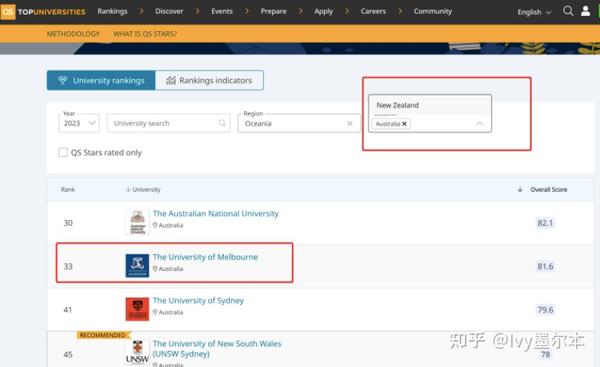Expand chevron after Events menu
This screenshot has width=600, height=367.
coord(247,11)
